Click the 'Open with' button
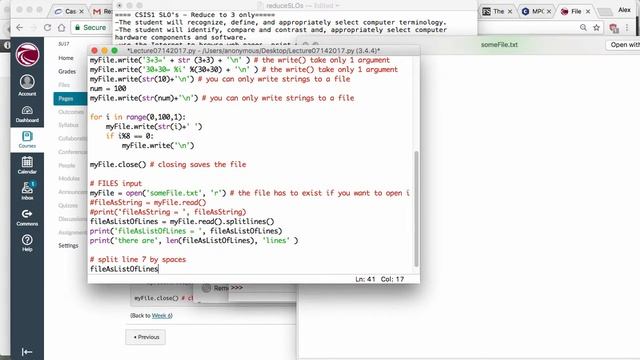 coord(623,44)
